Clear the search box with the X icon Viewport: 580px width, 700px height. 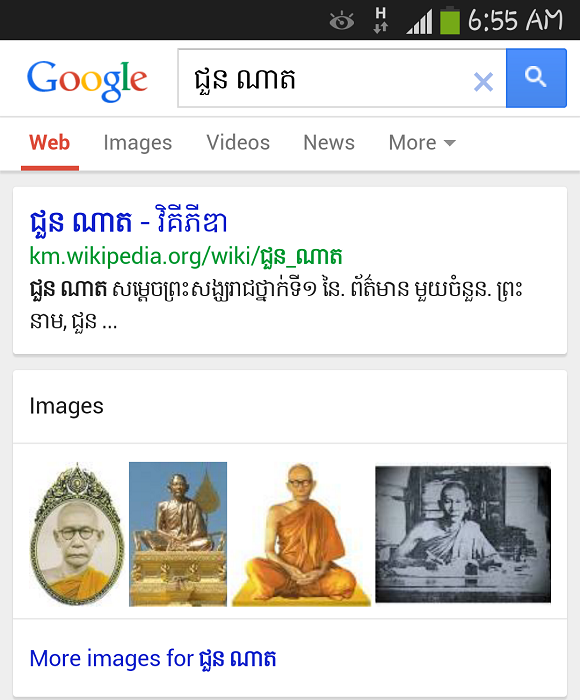pyautogui.click(x=483, y=82)
